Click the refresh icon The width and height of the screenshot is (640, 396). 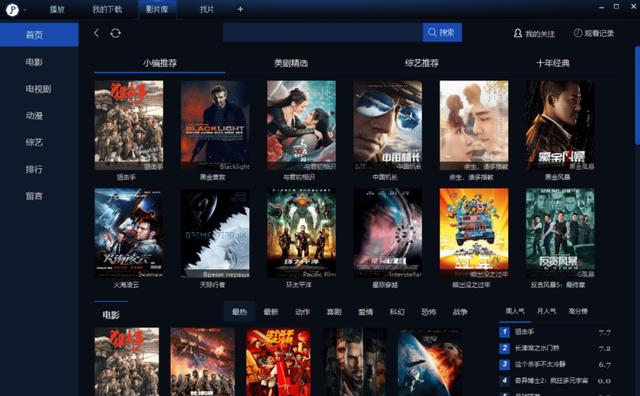point(116,33)
